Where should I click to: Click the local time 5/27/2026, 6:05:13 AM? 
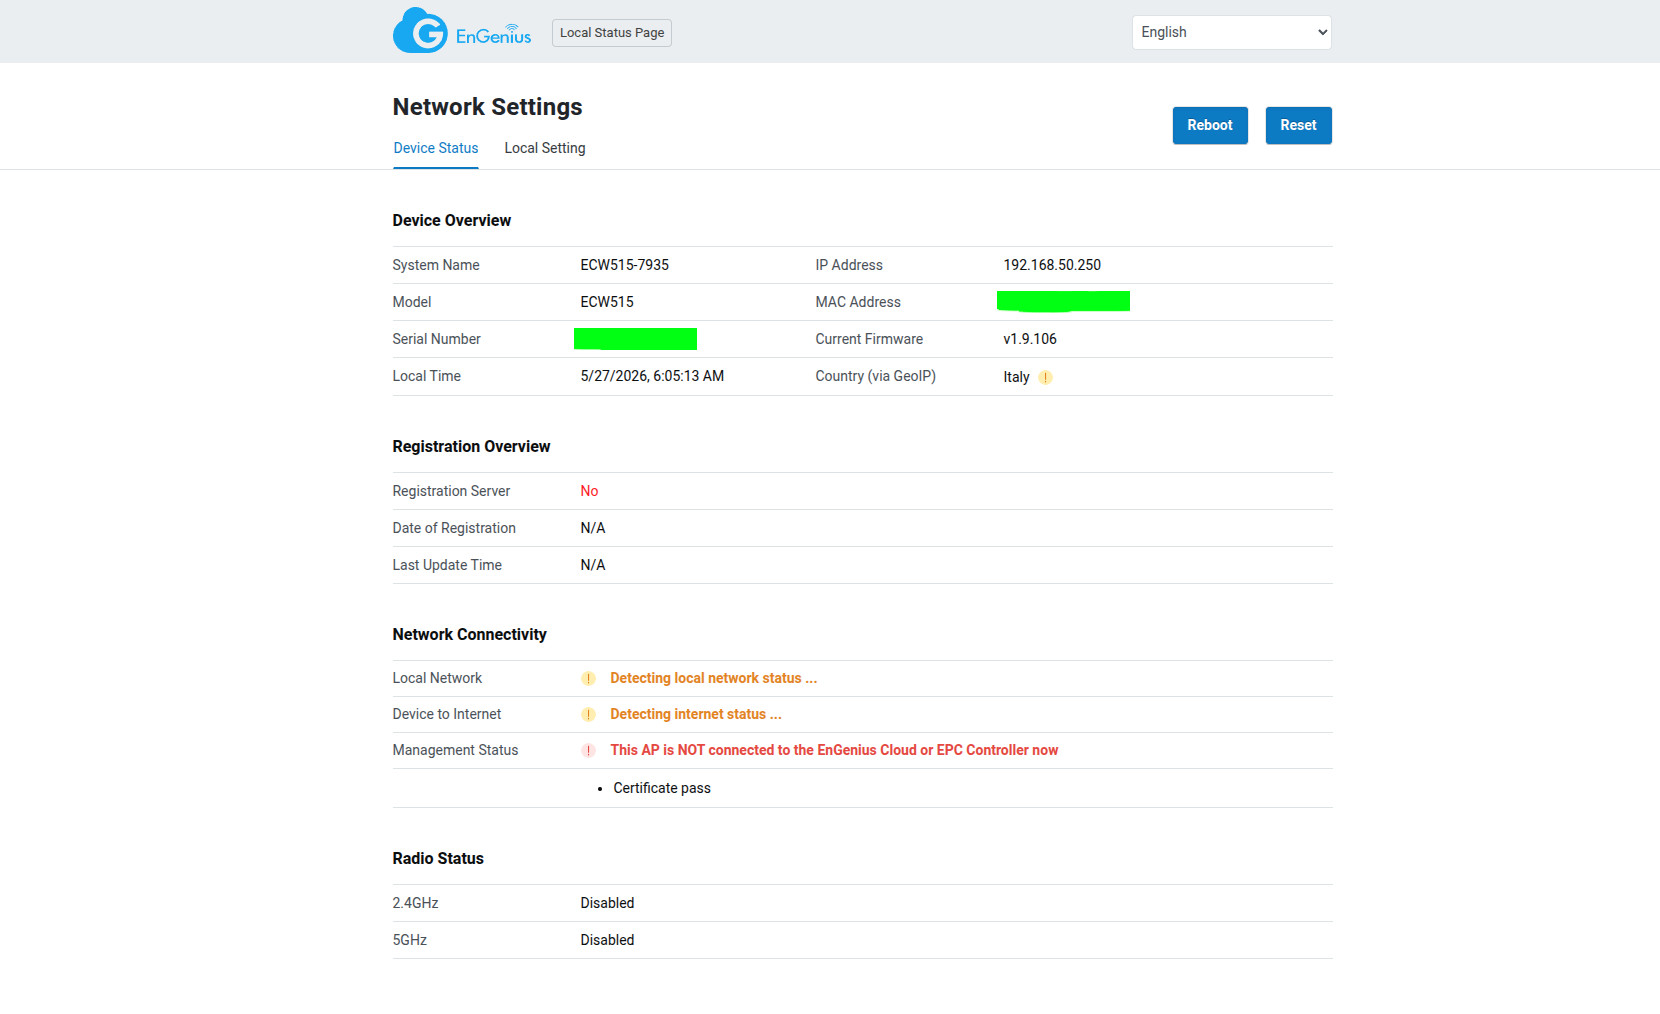coord(652,376)
